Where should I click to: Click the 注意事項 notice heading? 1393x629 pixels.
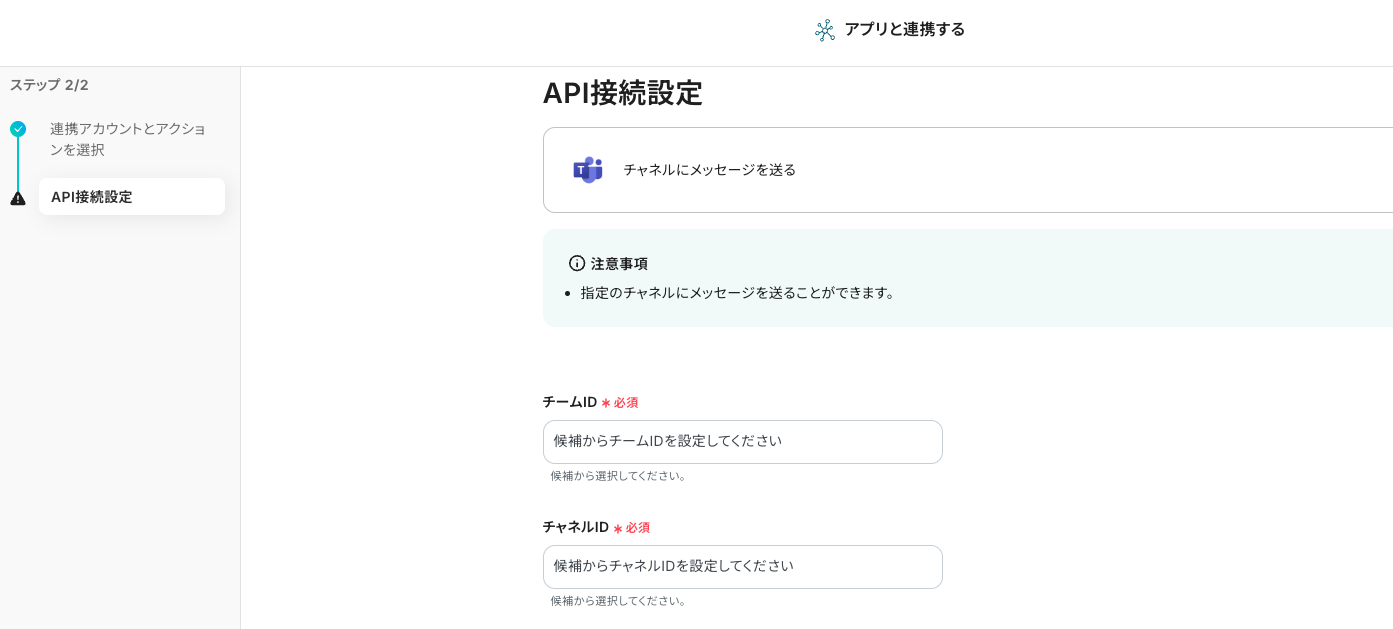pyautogui.click(x=619, y=263)
